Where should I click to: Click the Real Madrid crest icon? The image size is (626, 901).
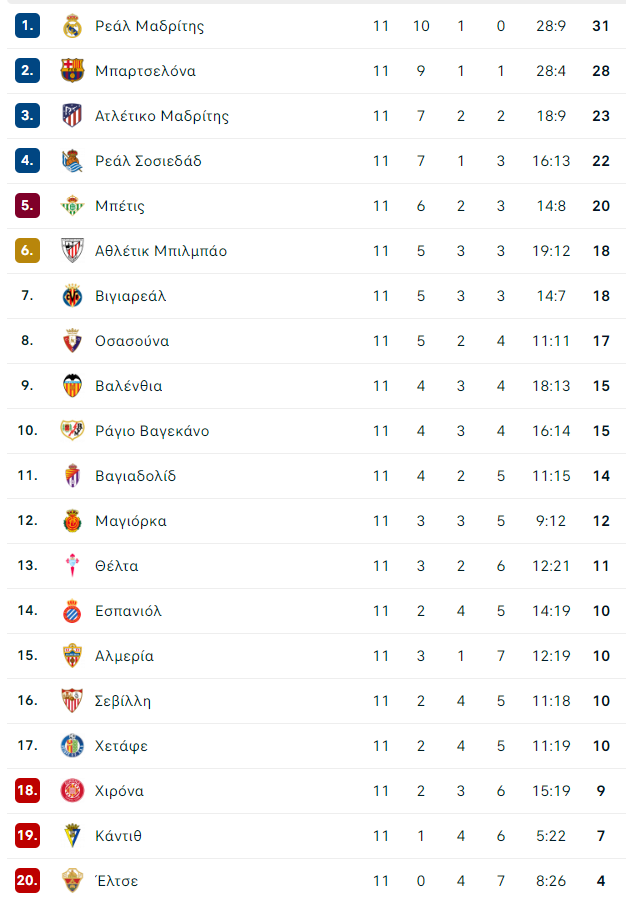(x=72, y=26)
